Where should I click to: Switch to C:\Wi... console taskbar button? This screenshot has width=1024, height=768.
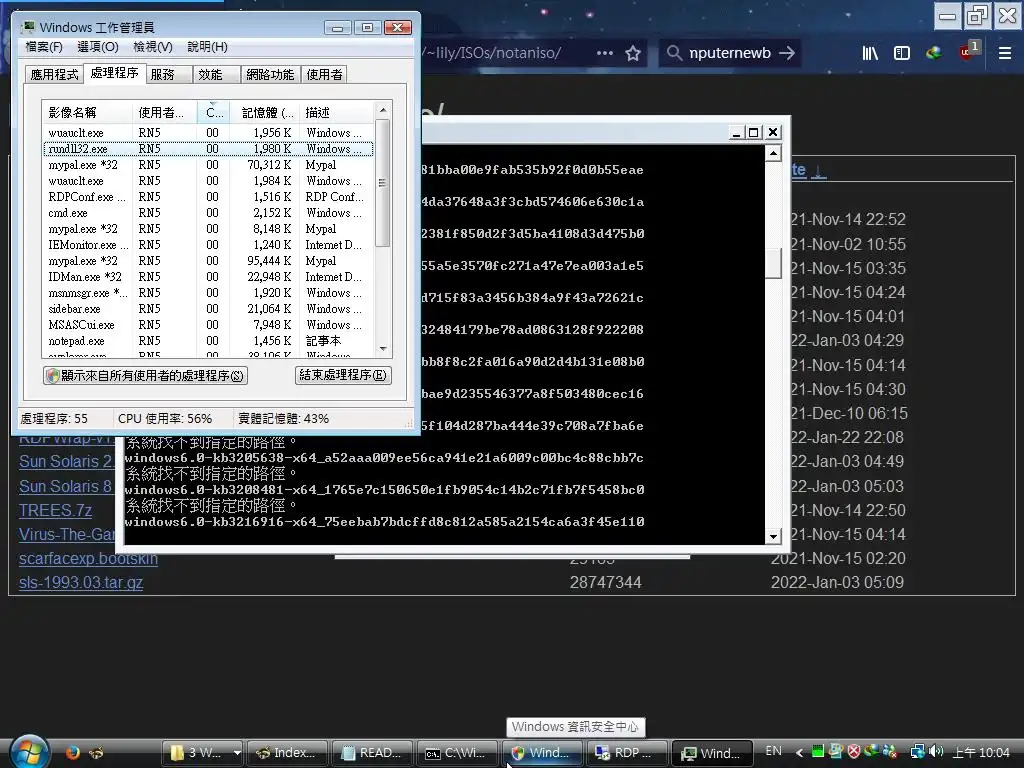[455, 752]
